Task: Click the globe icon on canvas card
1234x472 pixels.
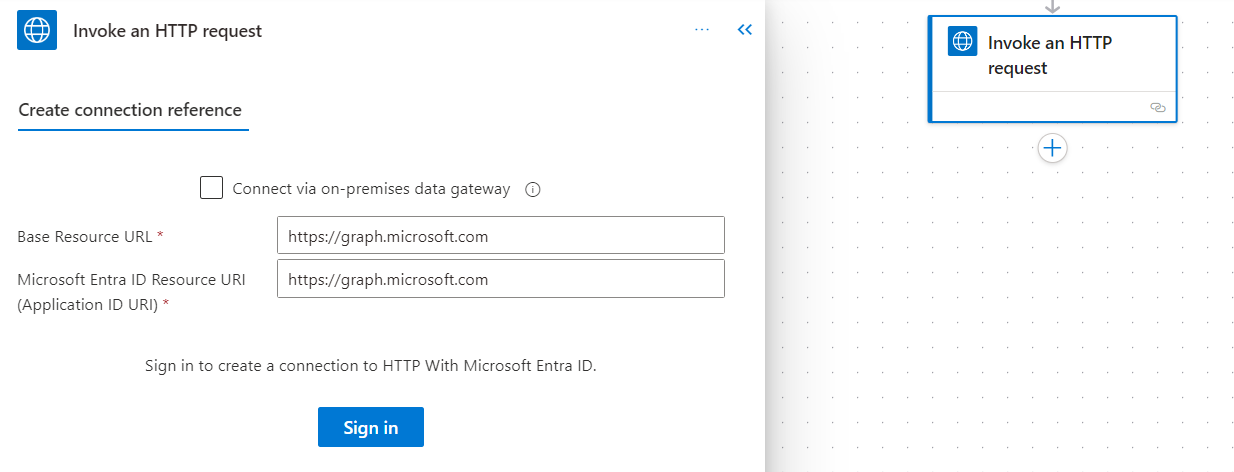Action: pos(962,41)
